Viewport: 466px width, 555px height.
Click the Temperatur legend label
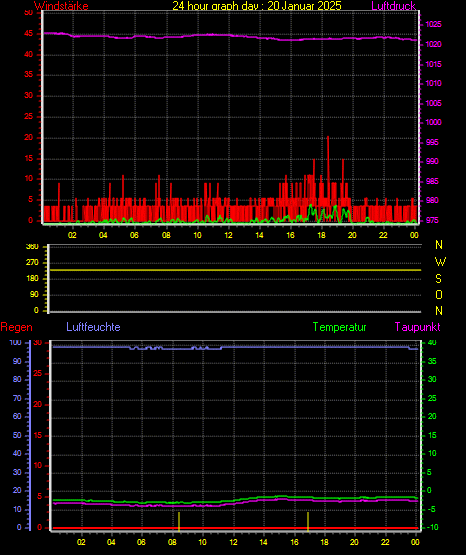[339, 327]
